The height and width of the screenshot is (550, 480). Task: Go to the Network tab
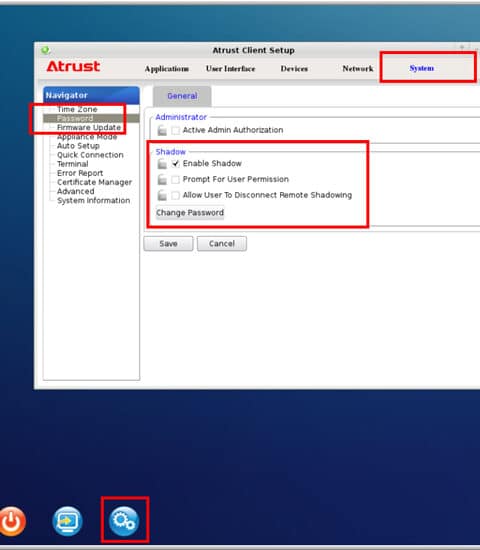358,69
